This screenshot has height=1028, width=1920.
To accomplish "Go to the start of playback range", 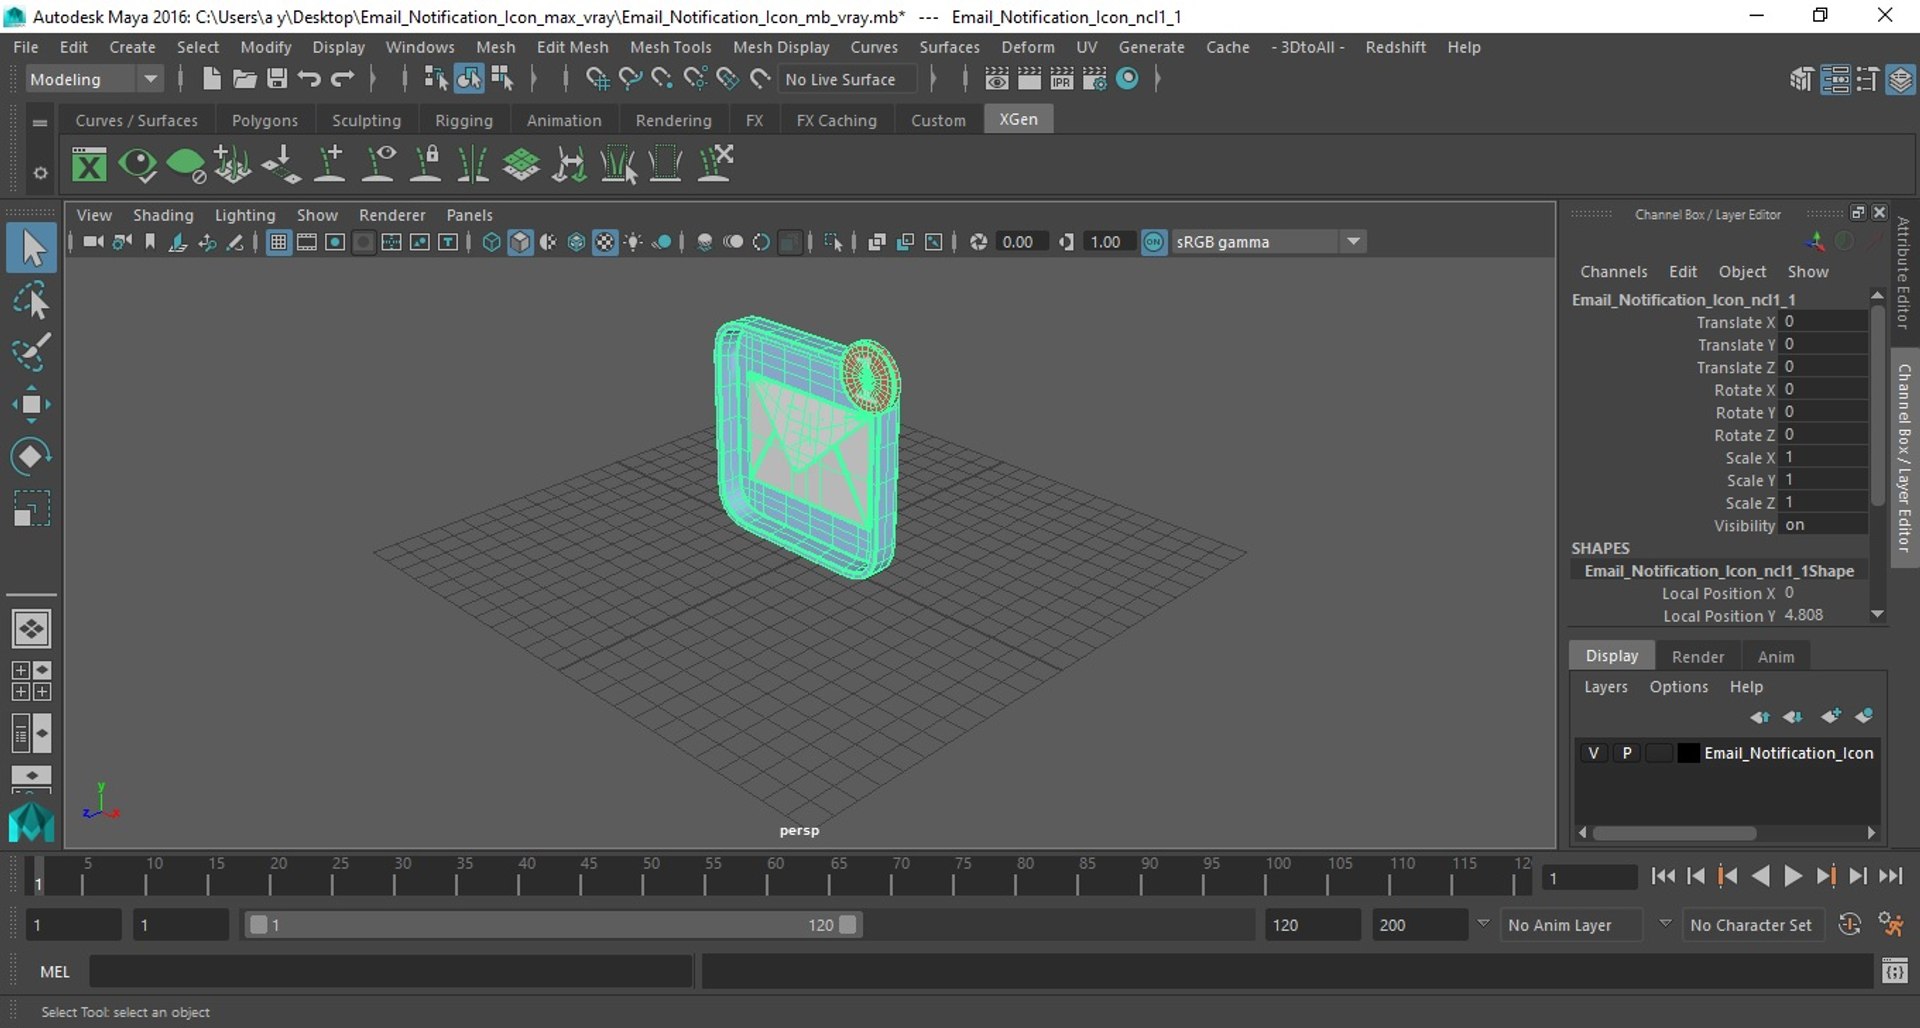I will click(x=1662, y=876).
